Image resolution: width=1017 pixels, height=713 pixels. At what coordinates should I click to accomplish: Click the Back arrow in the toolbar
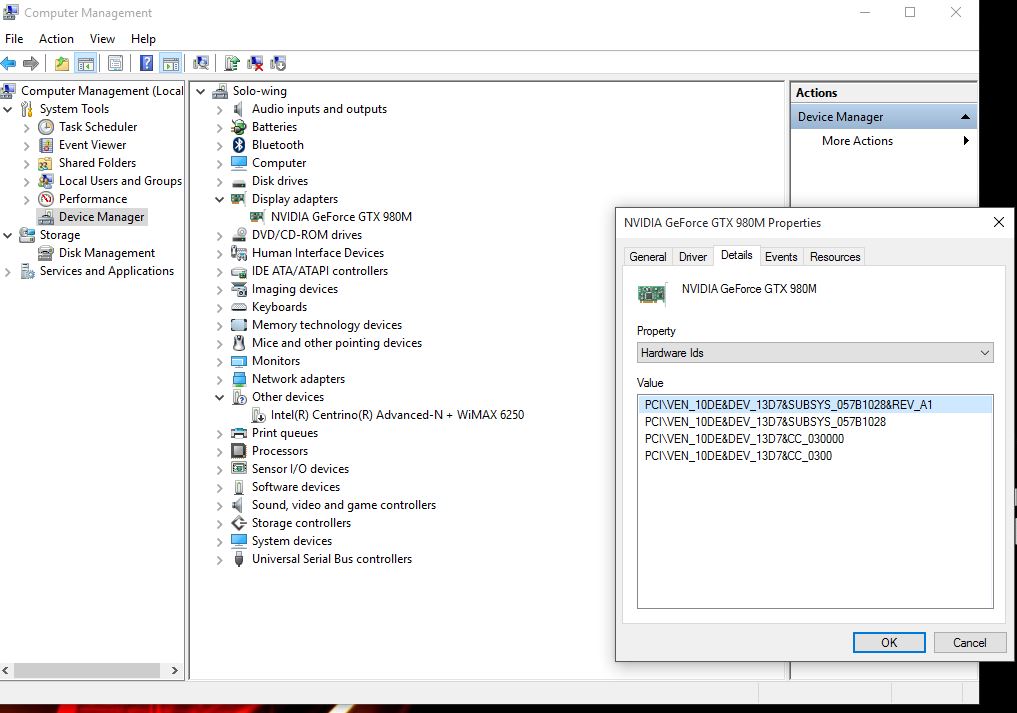[x=8, y=63]
